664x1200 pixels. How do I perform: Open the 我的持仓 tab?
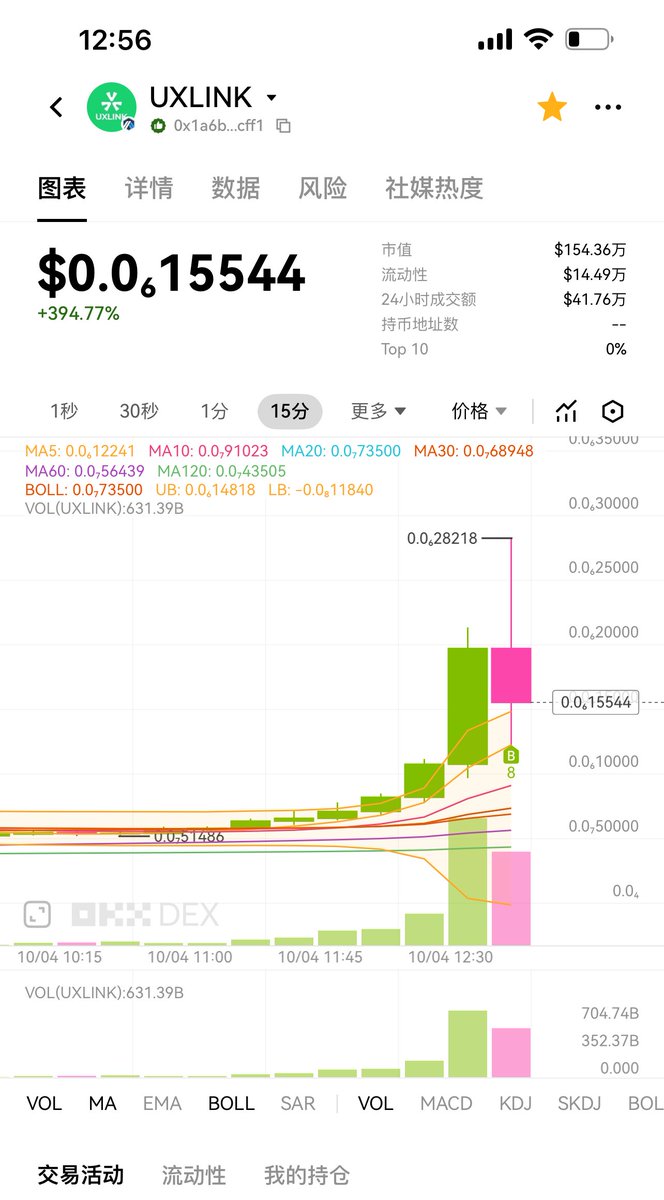(x=307, y=1175)
